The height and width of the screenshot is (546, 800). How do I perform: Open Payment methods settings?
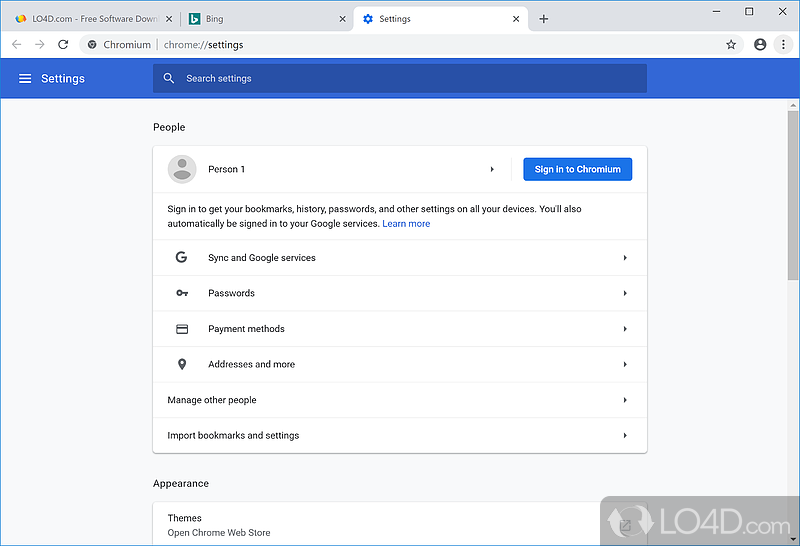click(400, 329)
